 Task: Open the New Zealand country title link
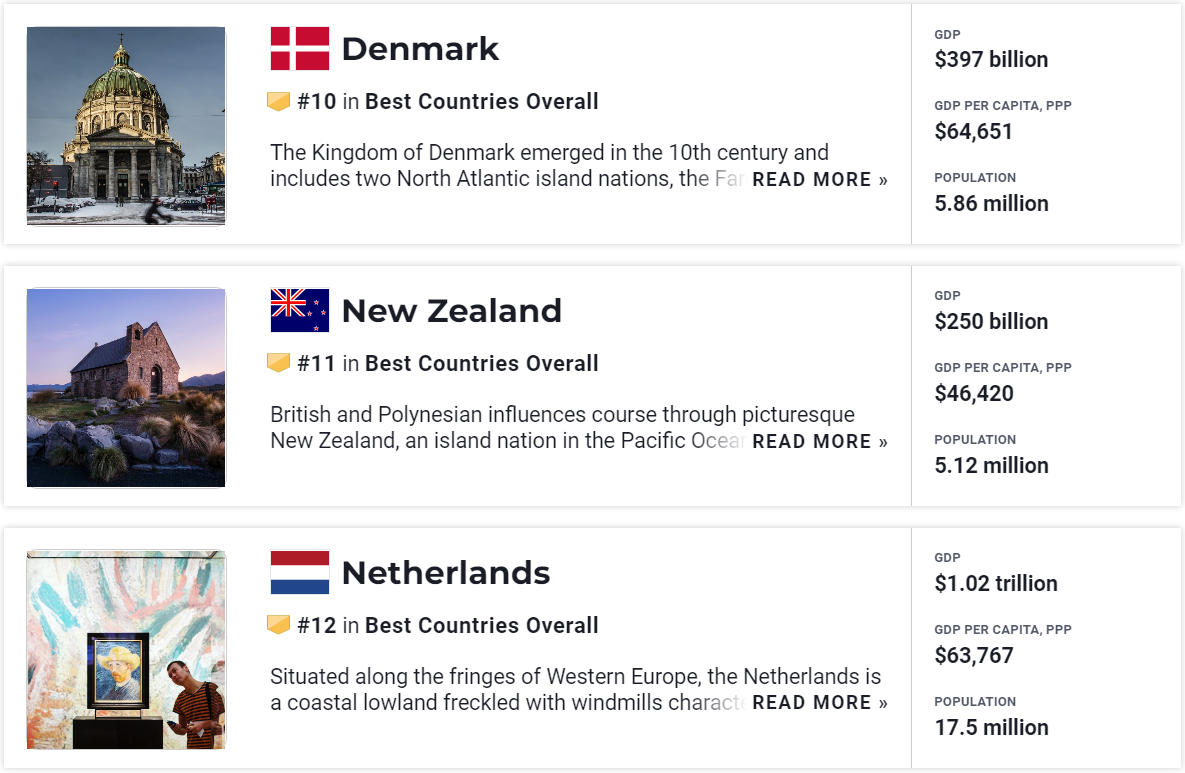452,311
